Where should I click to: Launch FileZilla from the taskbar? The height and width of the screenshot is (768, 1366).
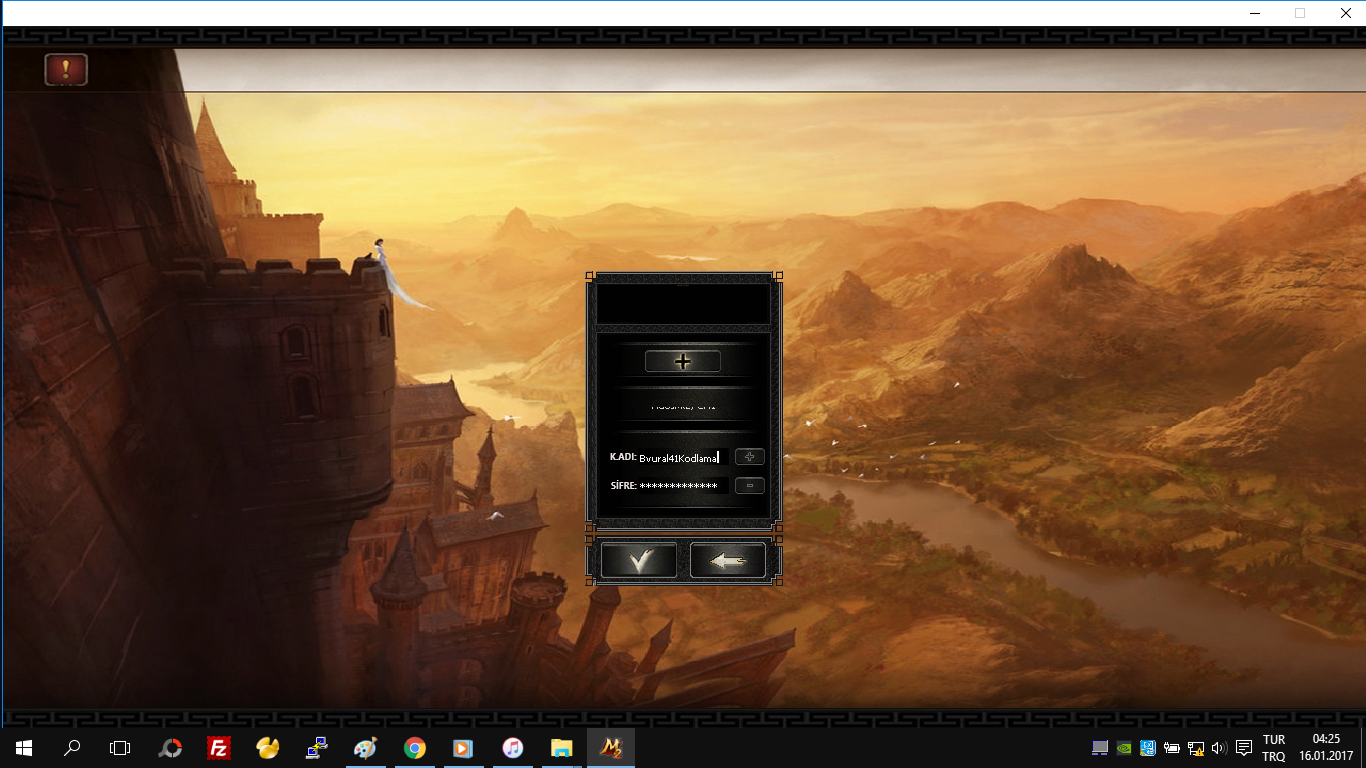pyautogui.click(x=219, y=748)
